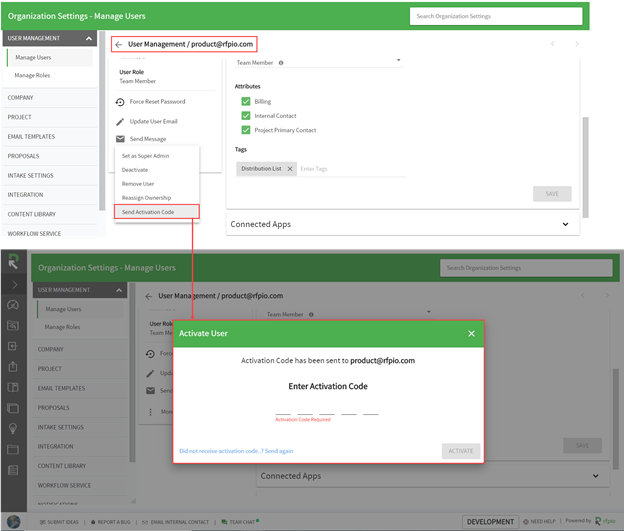Expand COMPANY section in the top screenshot
624x531 pixels.
(x=49, y=98)
